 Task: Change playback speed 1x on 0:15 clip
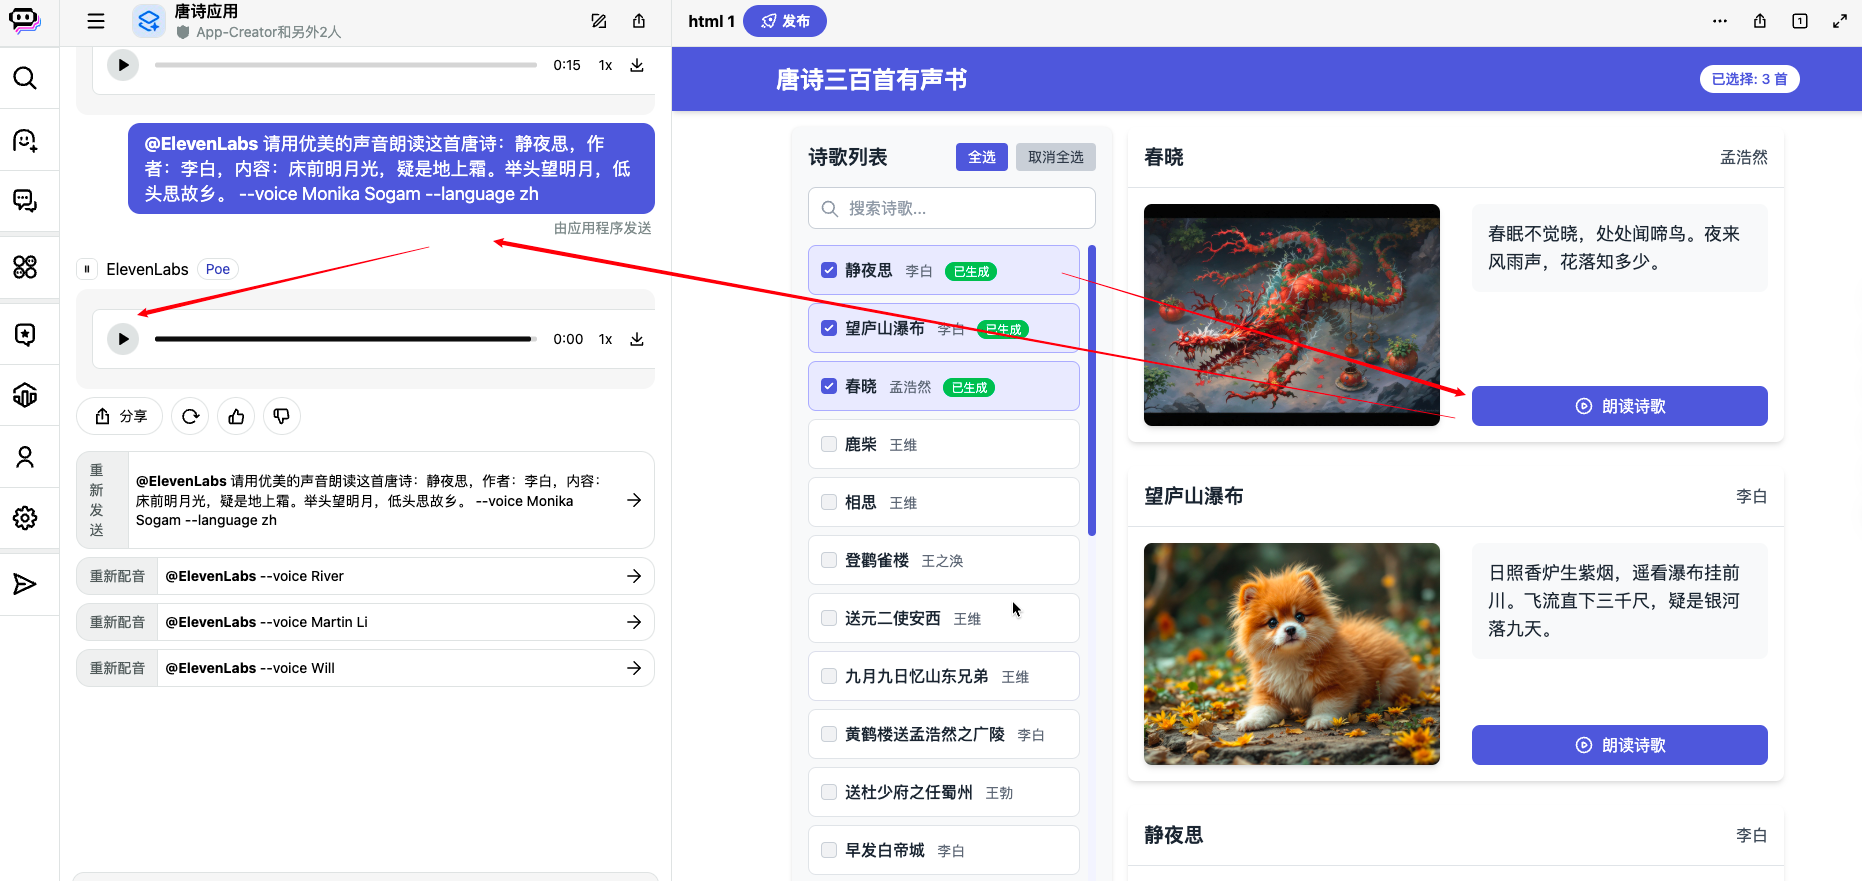[605, 65]
